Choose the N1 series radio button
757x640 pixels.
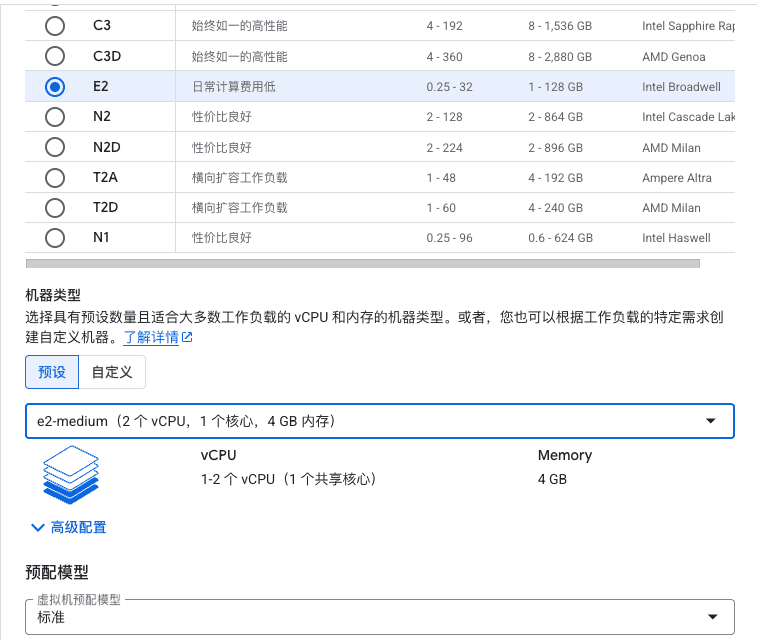pyautogui.click(x=55, y=238)
